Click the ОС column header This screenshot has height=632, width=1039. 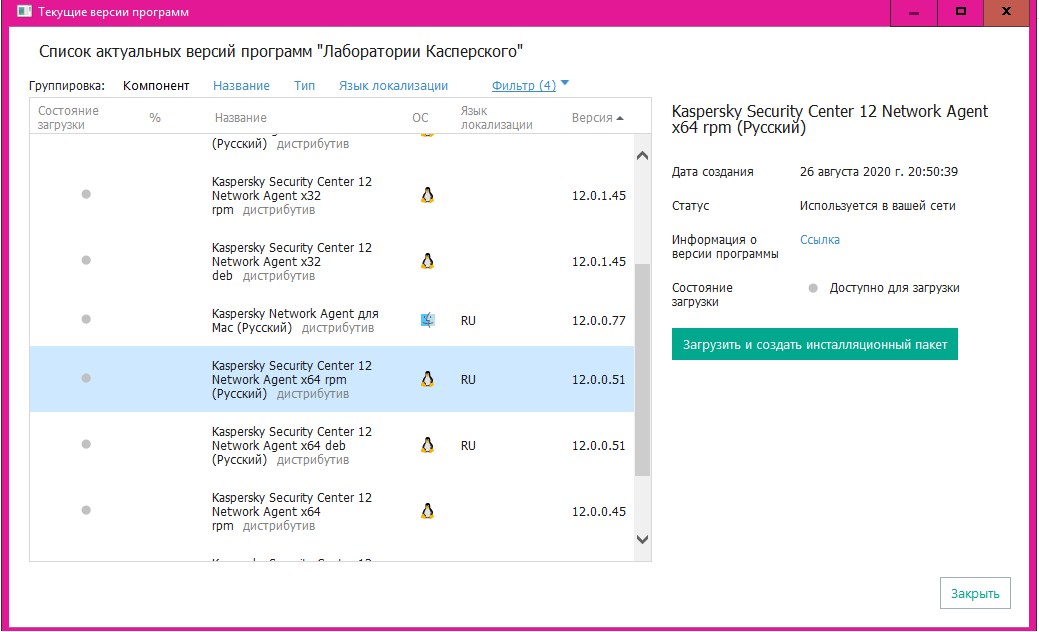pos(420,118)
